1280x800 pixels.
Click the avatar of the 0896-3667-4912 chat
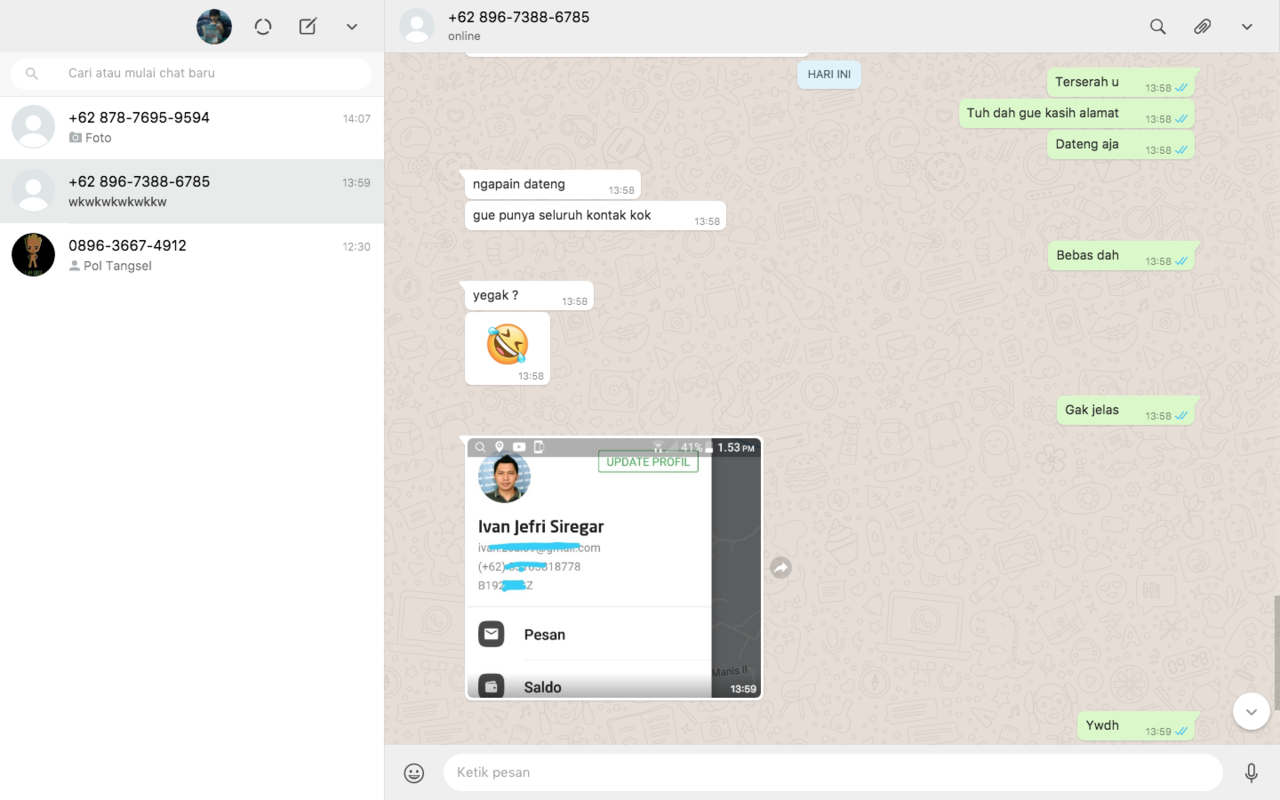tap(33, 255)
